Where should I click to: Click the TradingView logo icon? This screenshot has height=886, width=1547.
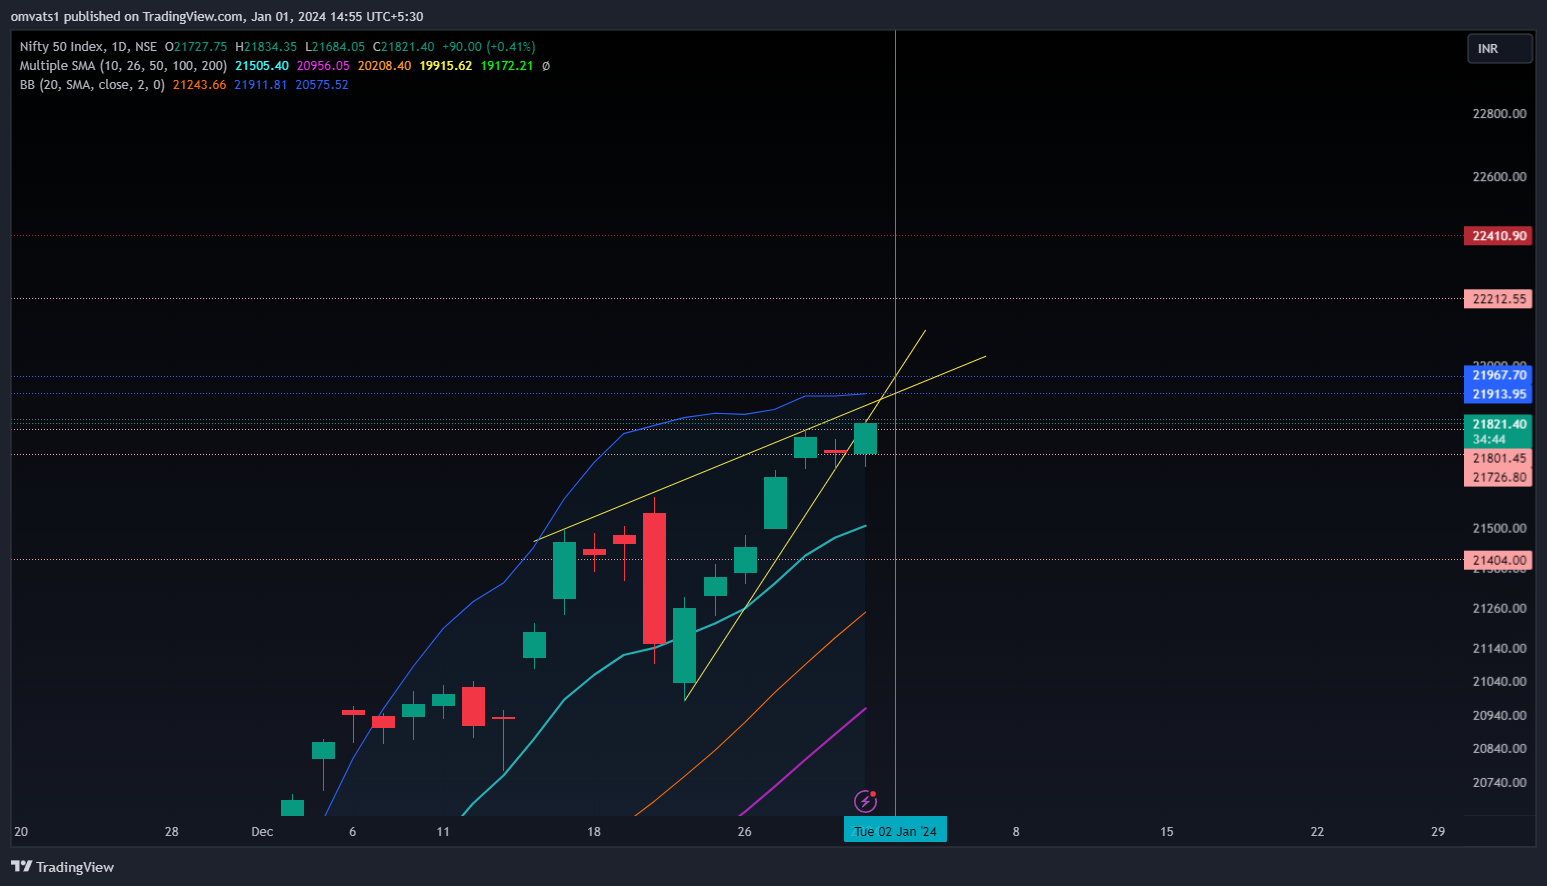[x=21, y=867]
